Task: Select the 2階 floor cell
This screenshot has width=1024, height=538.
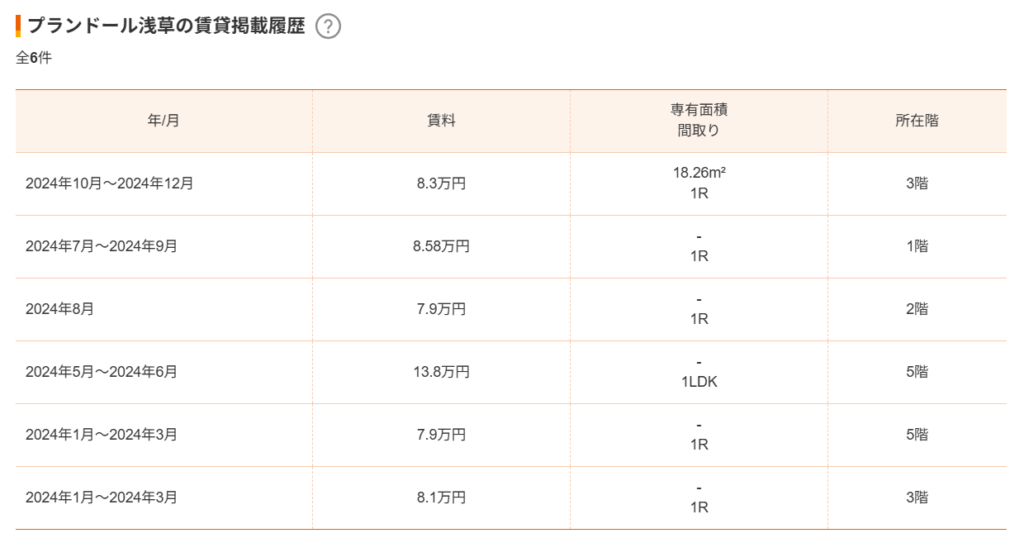Action: pos(917,309)
